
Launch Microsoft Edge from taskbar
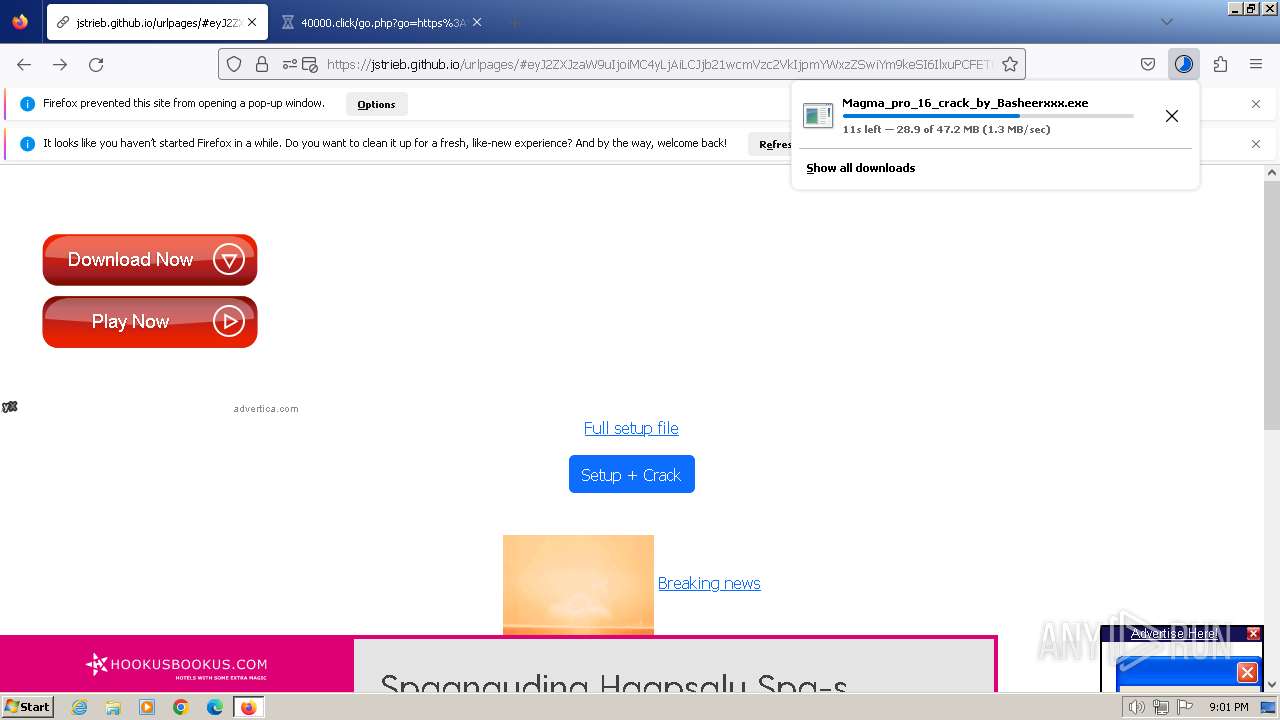[215, 707]
